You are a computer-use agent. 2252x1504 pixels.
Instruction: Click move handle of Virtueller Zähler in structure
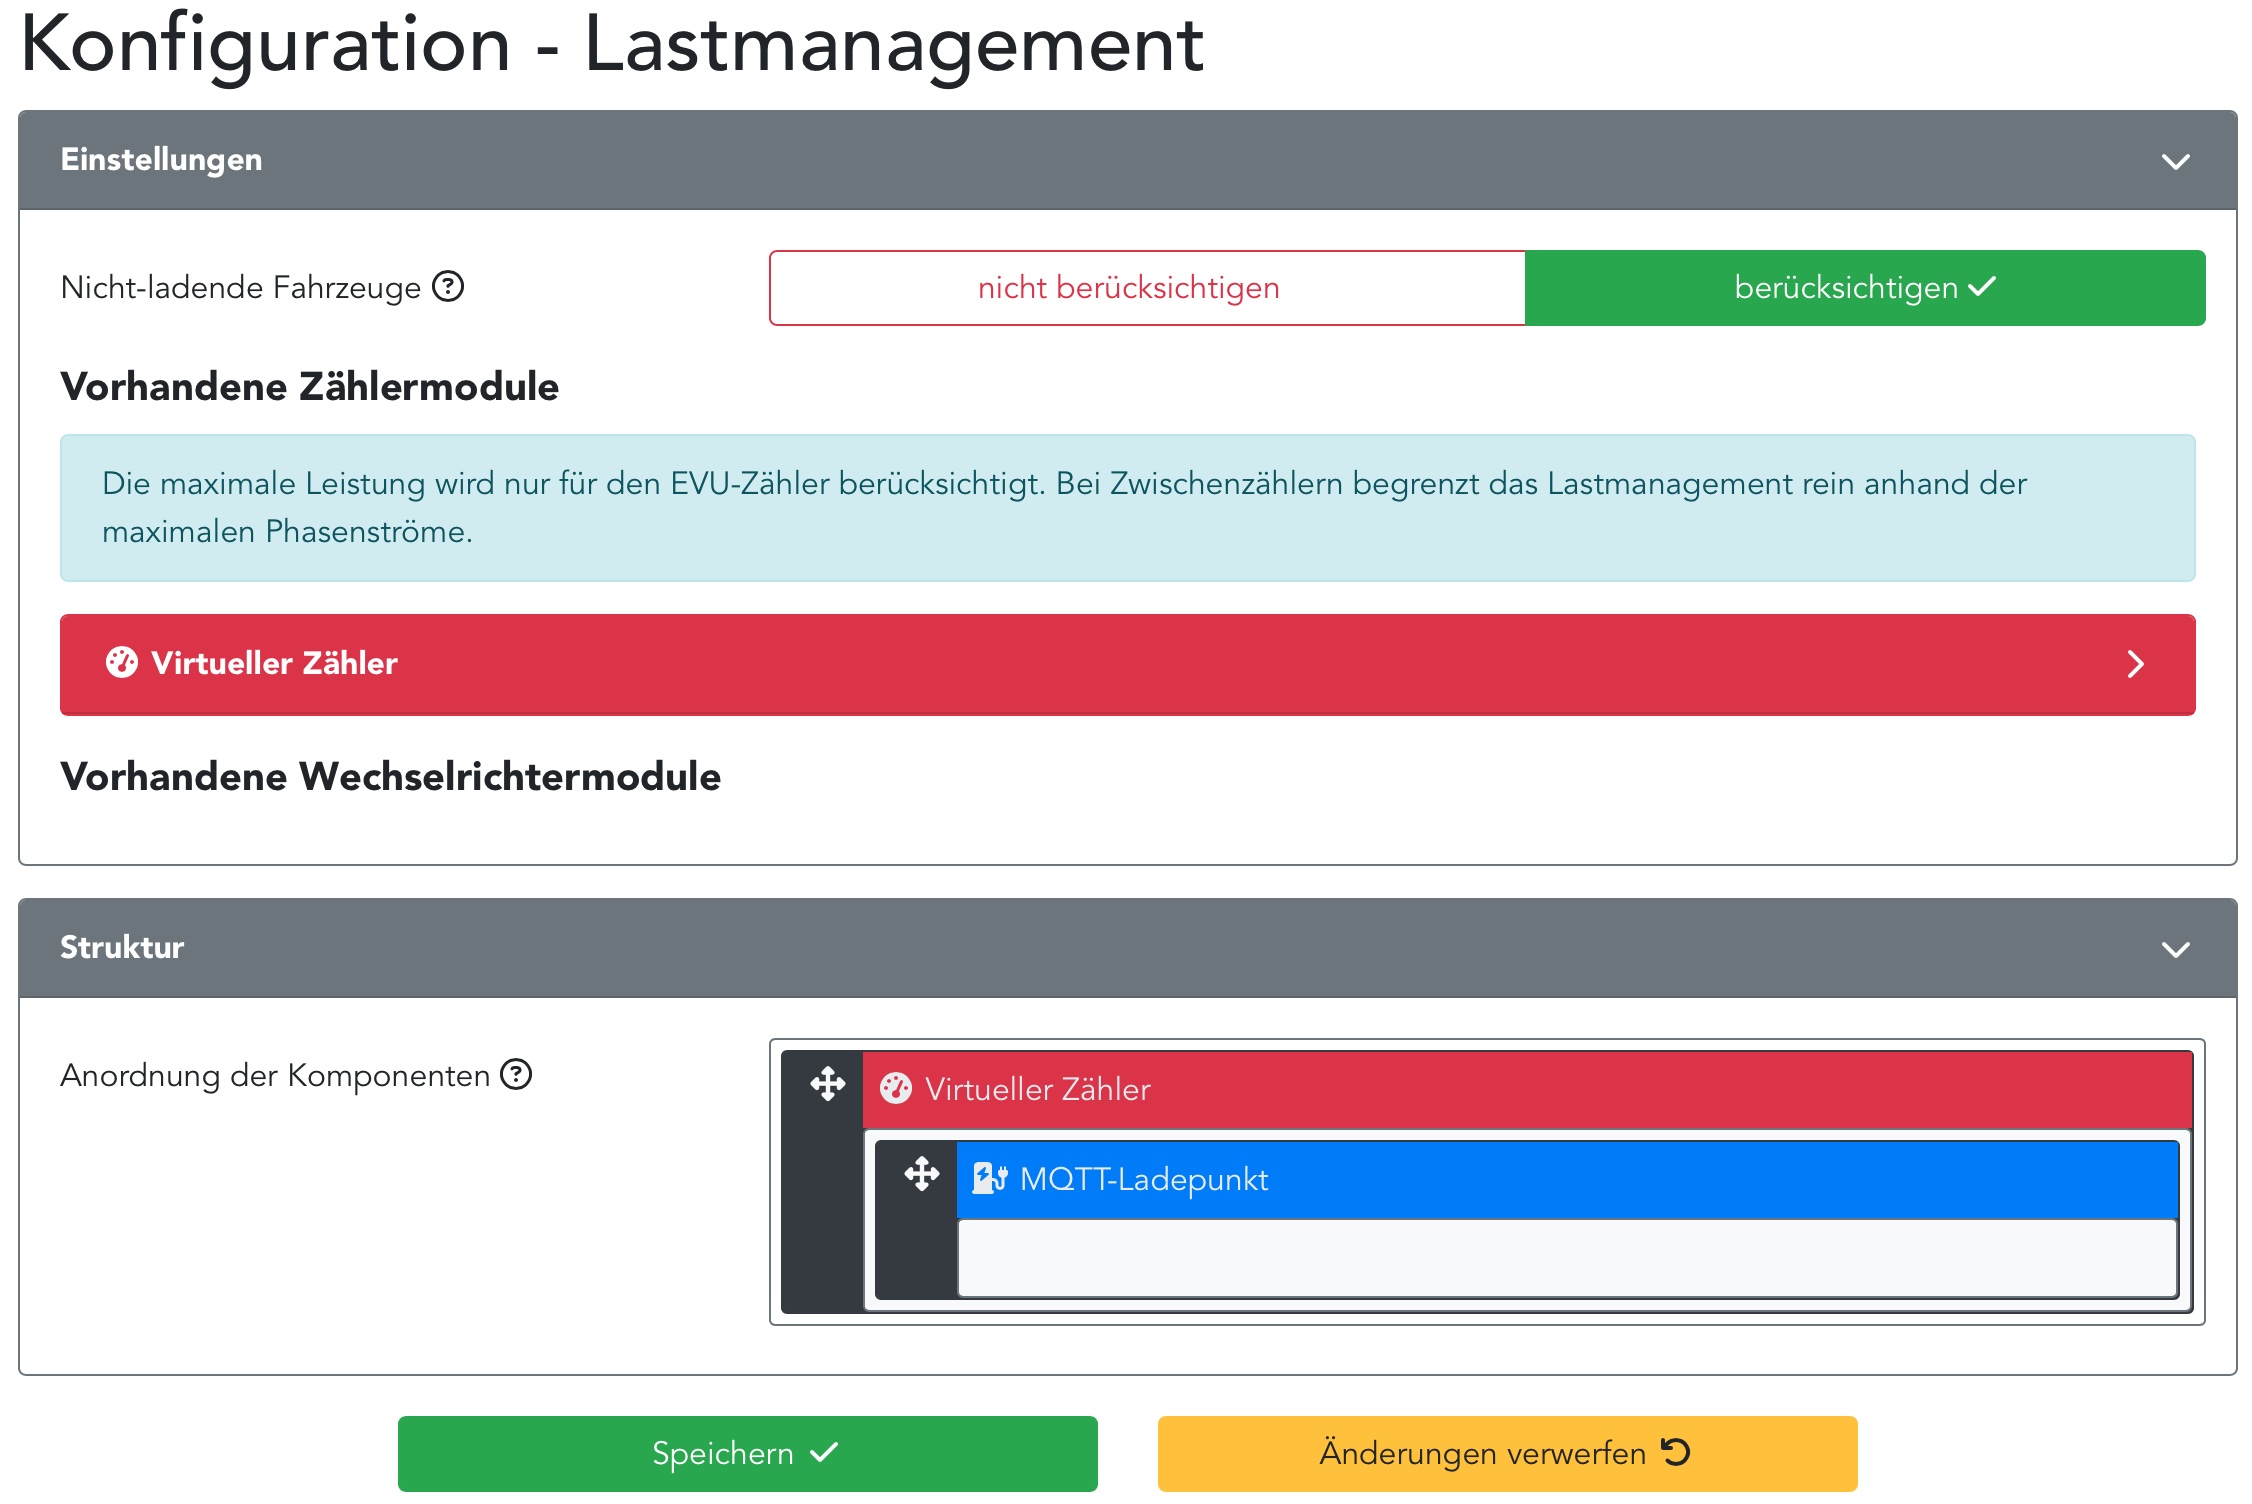tap(827, 1084)
